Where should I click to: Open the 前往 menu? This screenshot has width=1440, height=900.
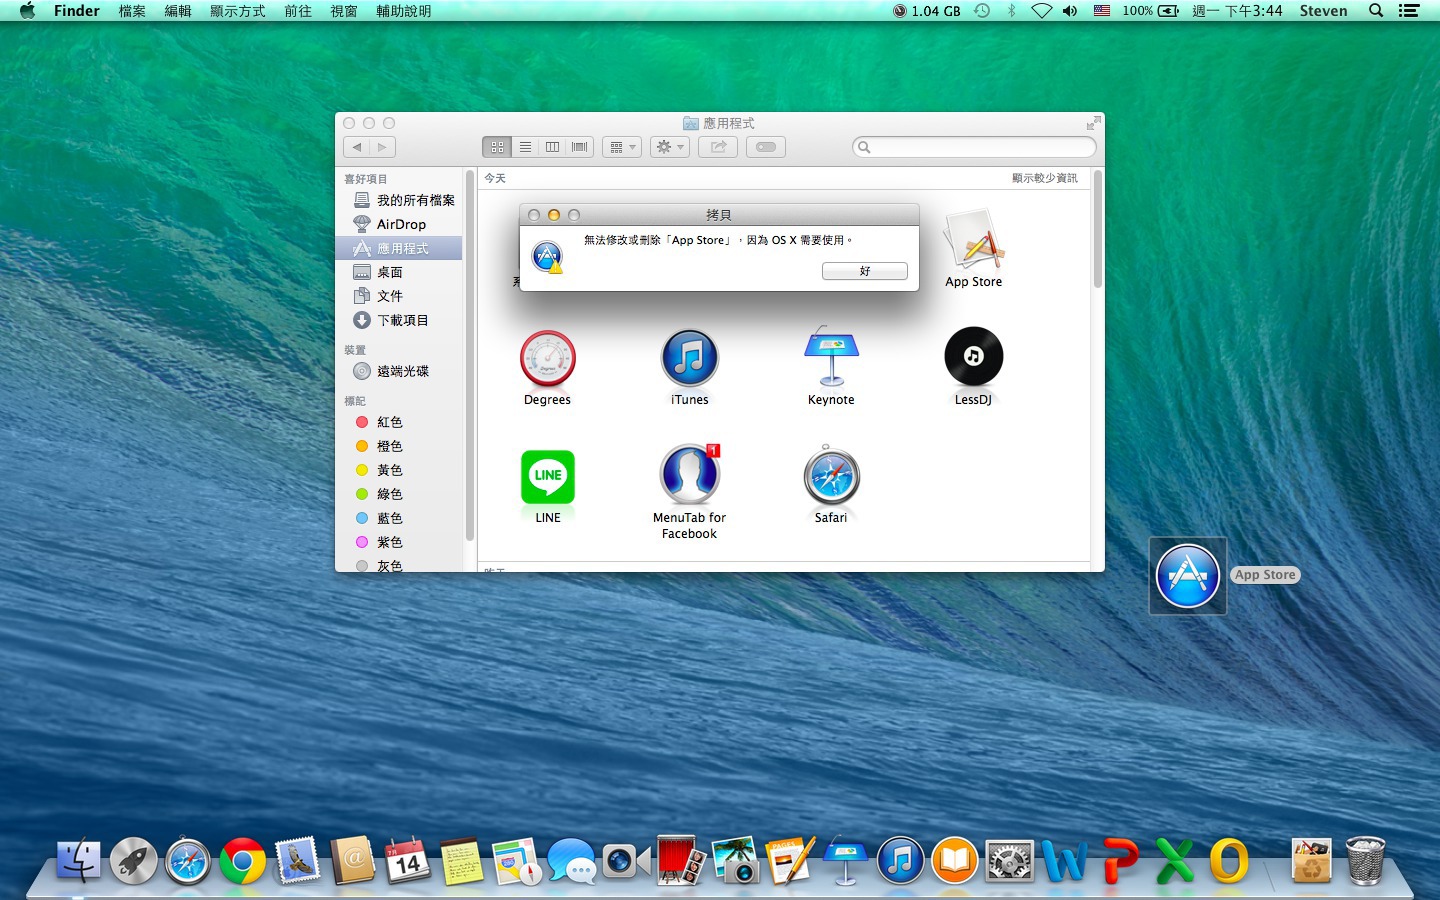[298, 11]
